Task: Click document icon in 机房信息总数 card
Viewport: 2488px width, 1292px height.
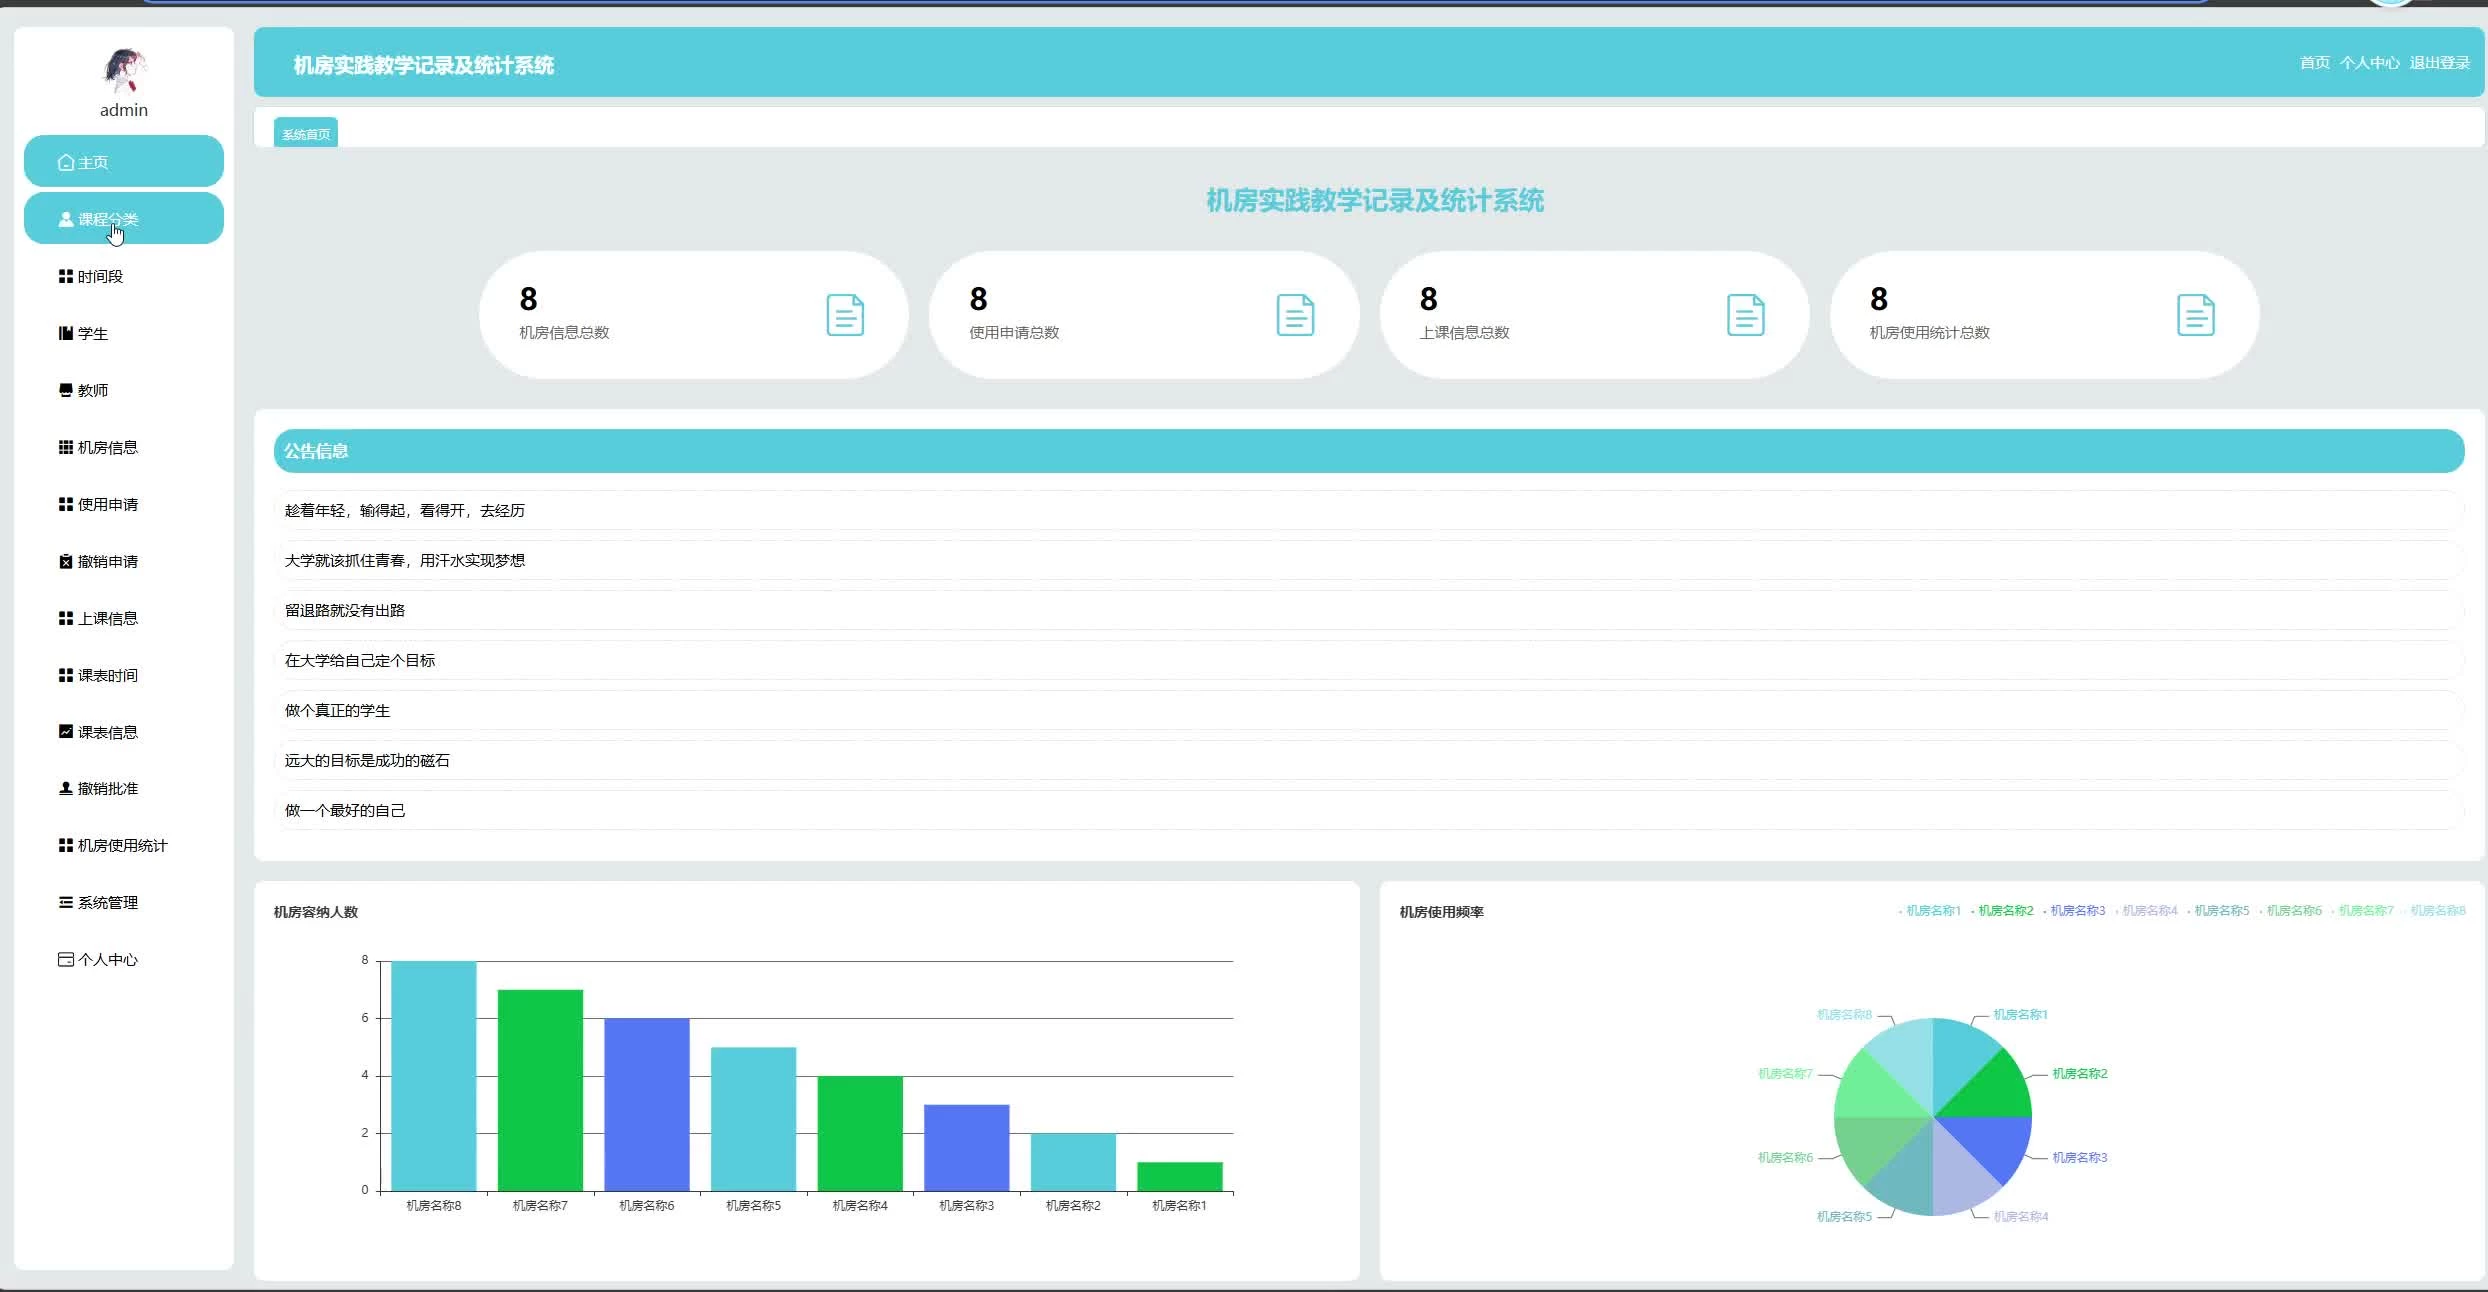Action: (845, 315)
